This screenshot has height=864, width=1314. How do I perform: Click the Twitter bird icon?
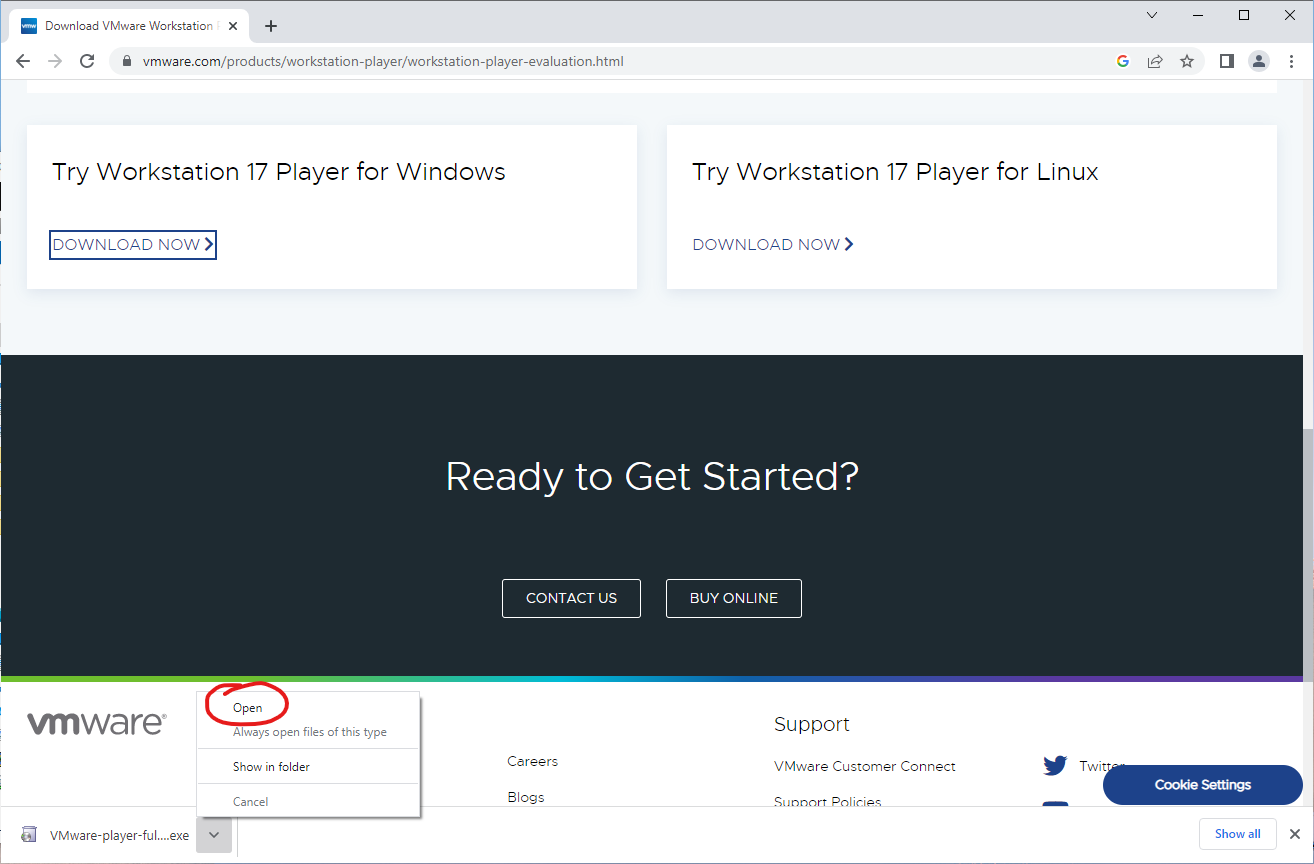click(1055, 765)
